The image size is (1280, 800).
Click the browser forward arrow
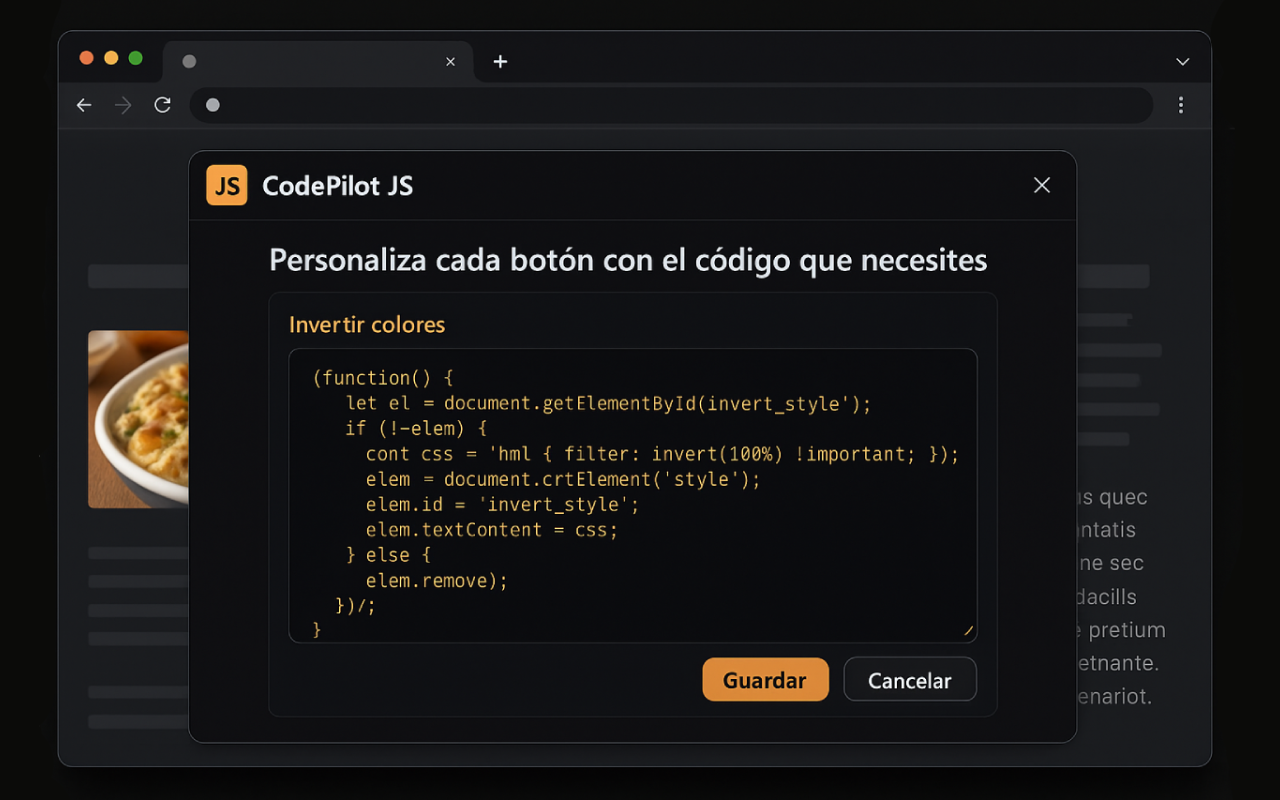click(x=123, y=105)
